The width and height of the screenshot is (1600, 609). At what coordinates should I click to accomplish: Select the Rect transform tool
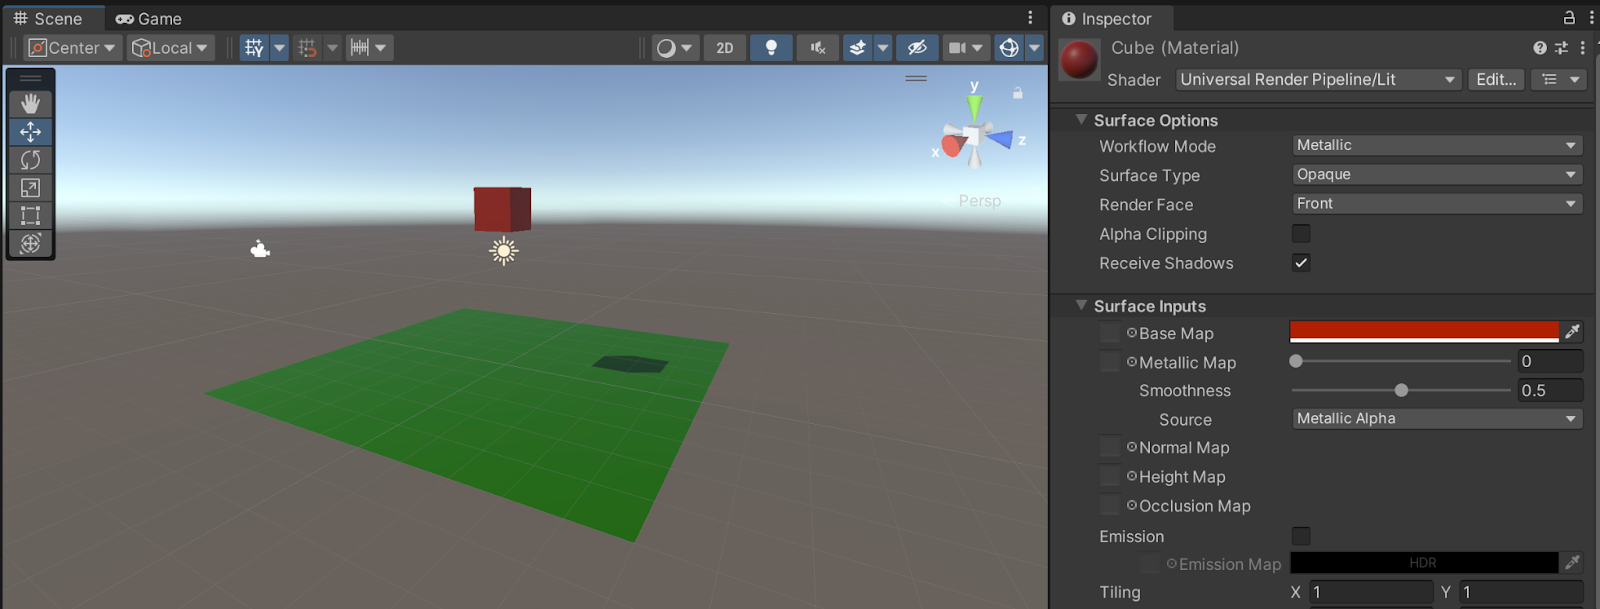(30, 216)
